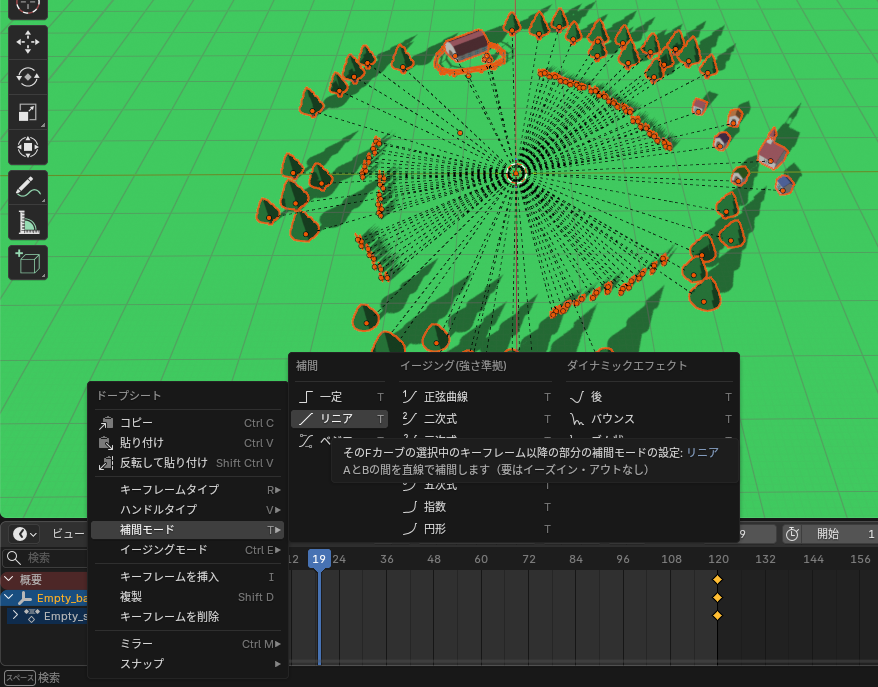Select the Move tool
The image size is (878, 687).
click(x=28, y=41)
